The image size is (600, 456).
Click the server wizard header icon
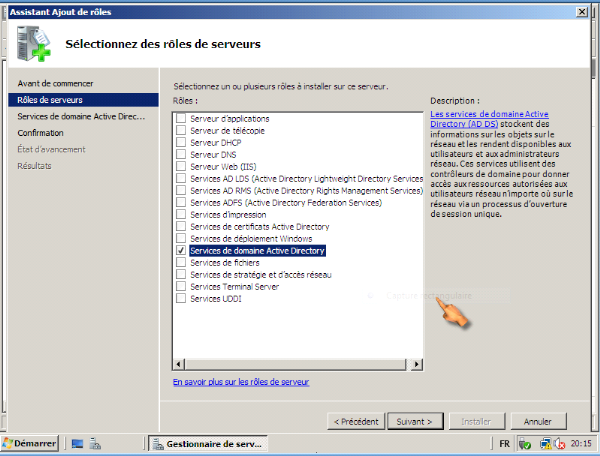click(33, 43)
